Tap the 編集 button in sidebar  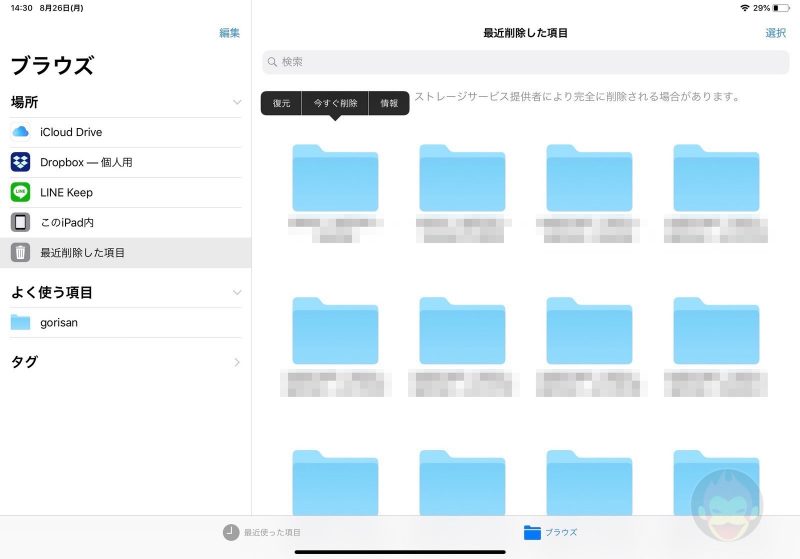230,33
